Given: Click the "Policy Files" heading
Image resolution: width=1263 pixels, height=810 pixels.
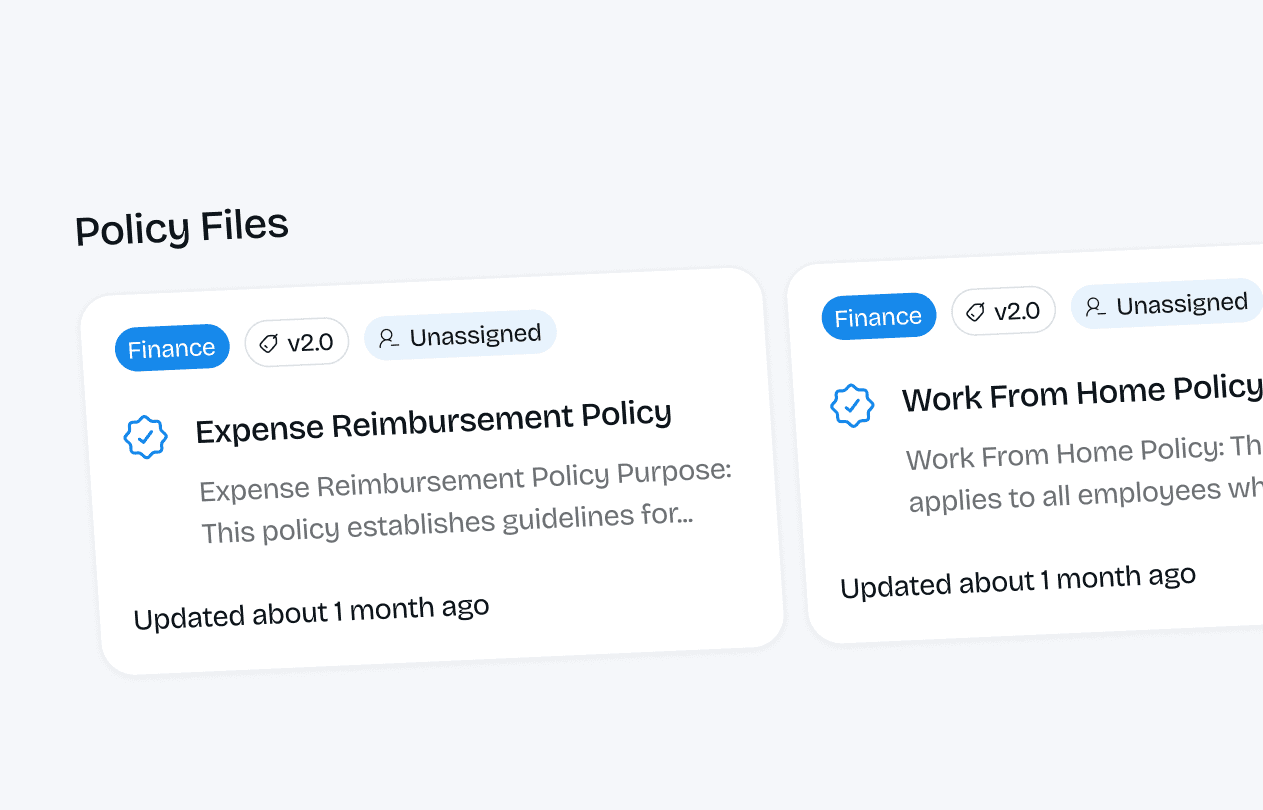Looking at the screenshot, I should (x=182, y=227).
